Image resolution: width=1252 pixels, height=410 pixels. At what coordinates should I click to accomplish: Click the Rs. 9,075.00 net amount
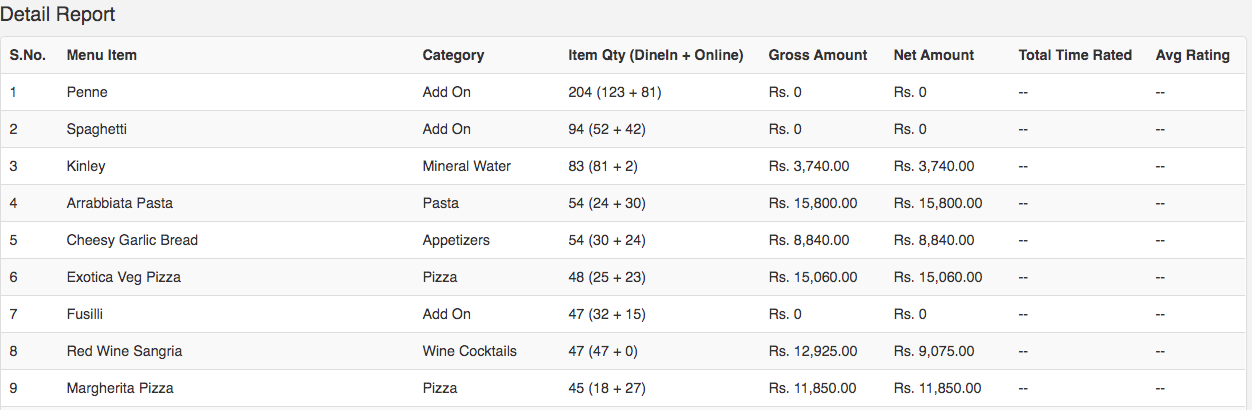point(934,351)
